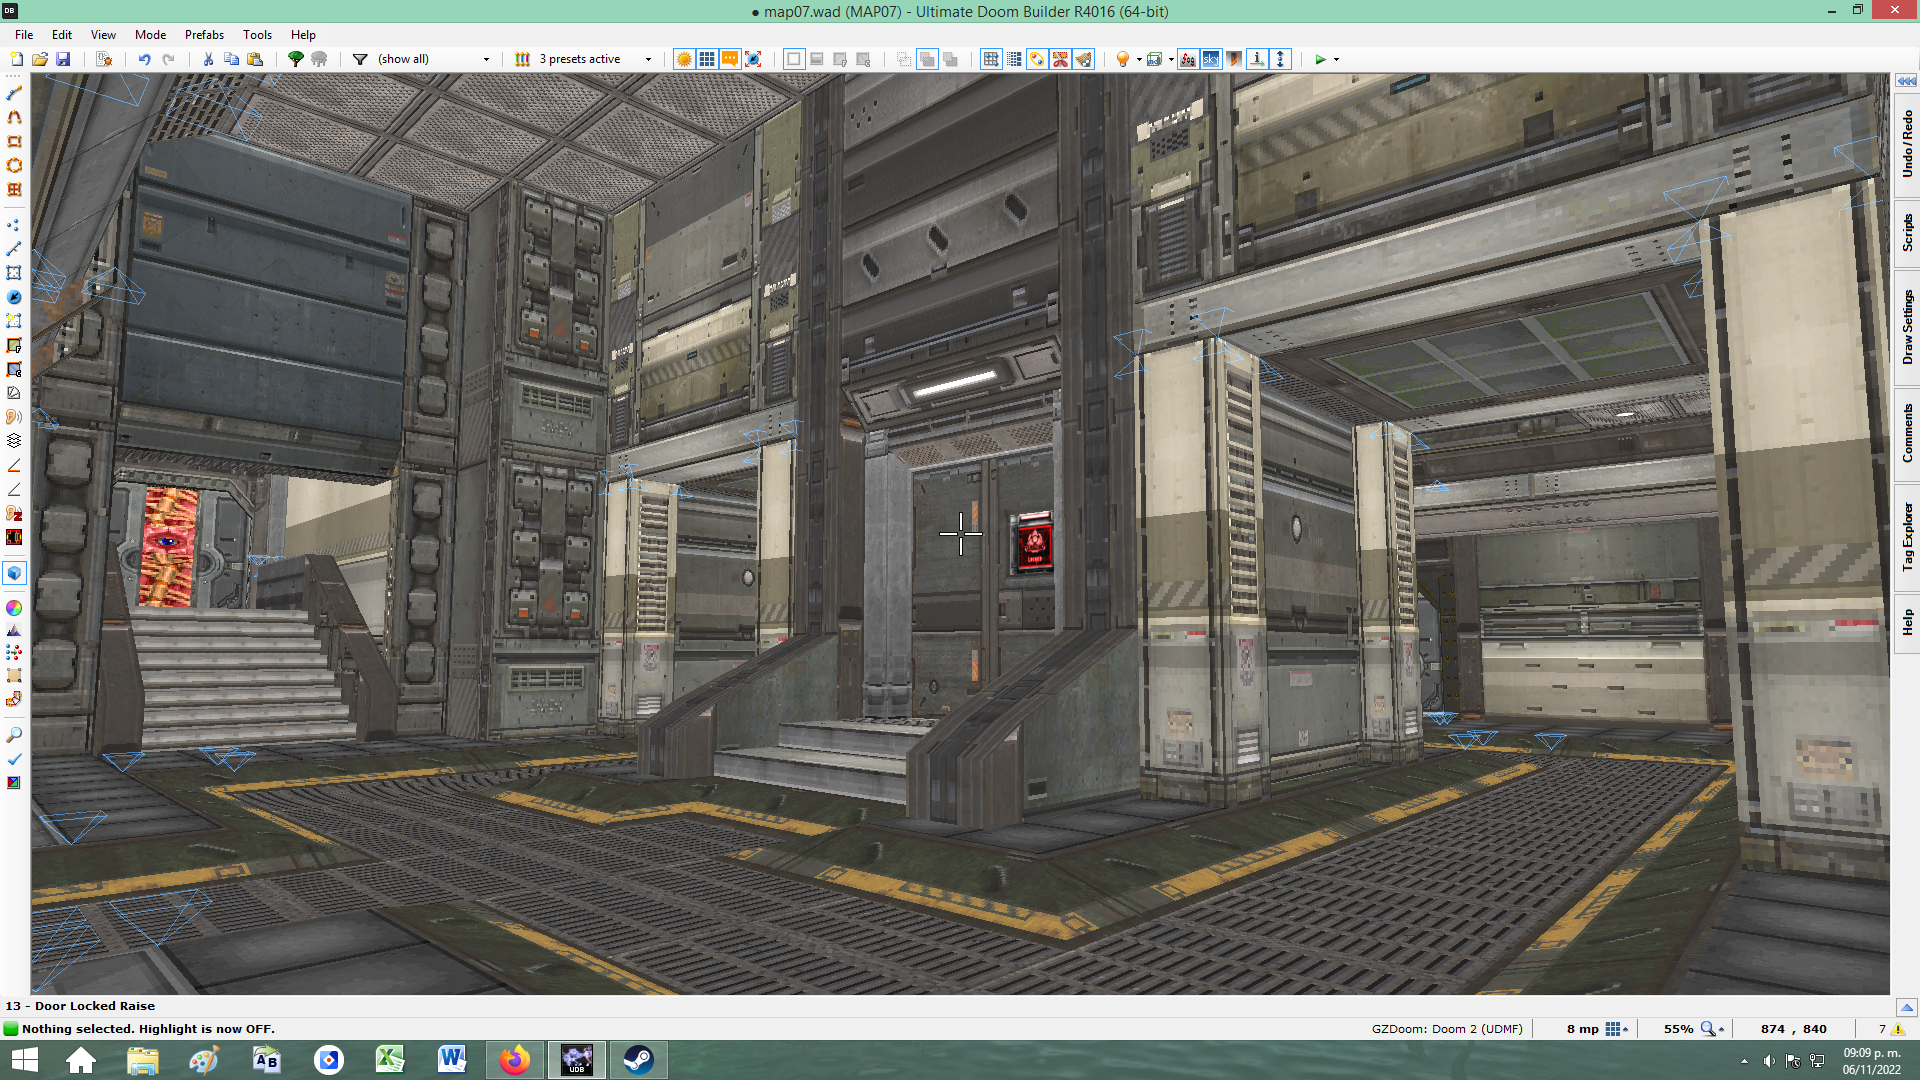
Task: Select Draw Ellipse mode icon
Action: pos(14,165)
